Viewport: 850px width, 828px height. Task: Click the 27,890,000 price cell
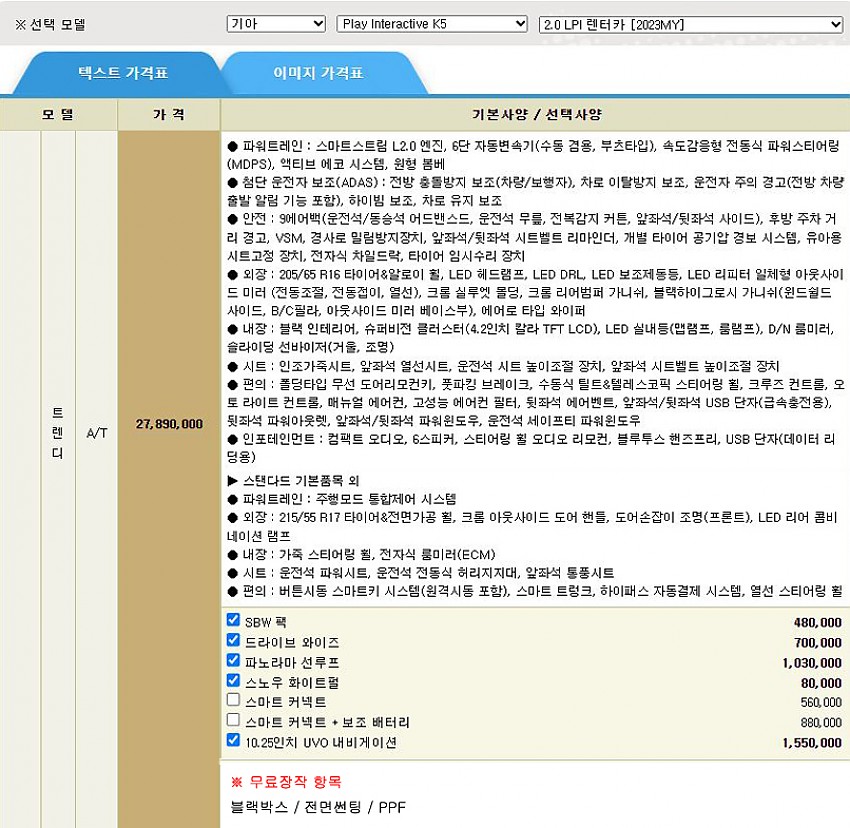tap(169, 424)
